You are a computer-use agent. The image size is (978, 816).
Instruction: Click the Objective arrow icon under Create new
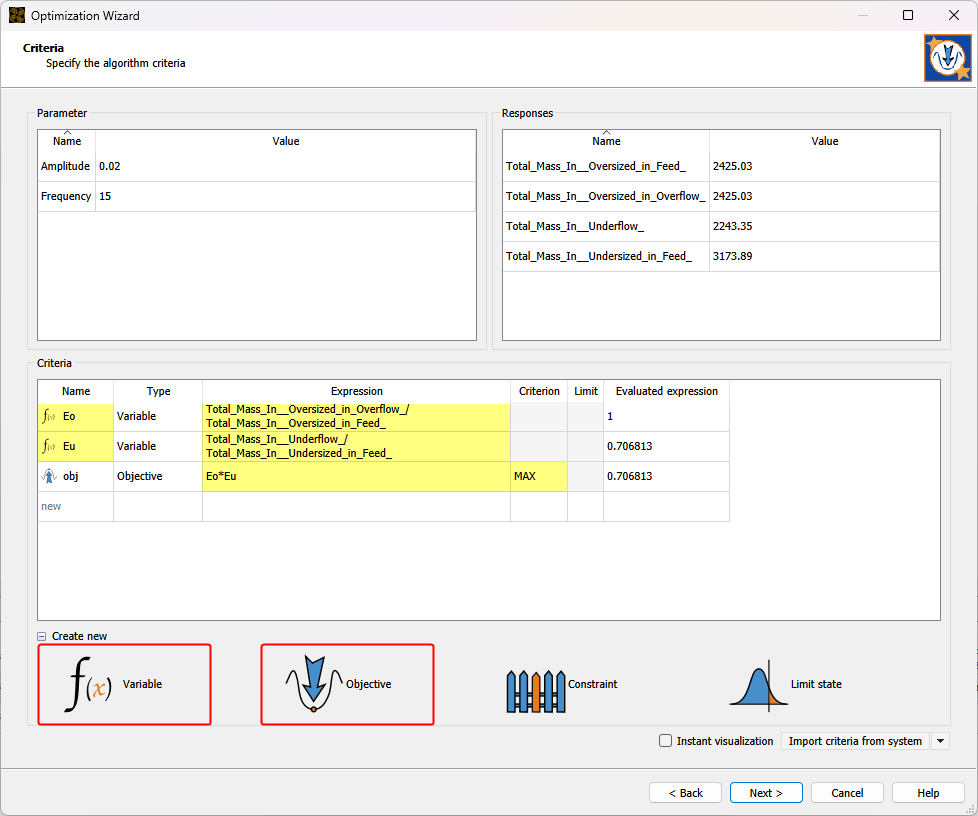pos(314,684)
